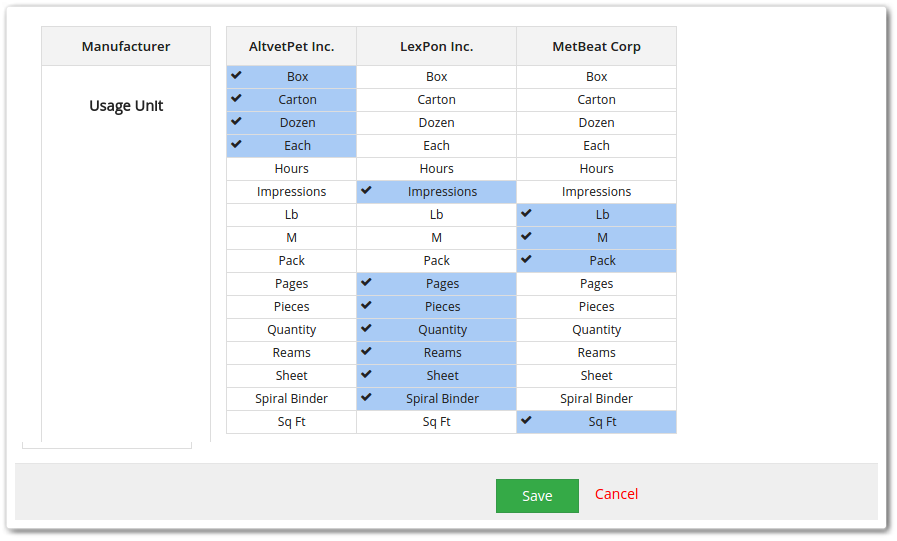
Task: Click the AltvetPet Inc. column header
Action: pyautogui.click(x=291, y=46)
